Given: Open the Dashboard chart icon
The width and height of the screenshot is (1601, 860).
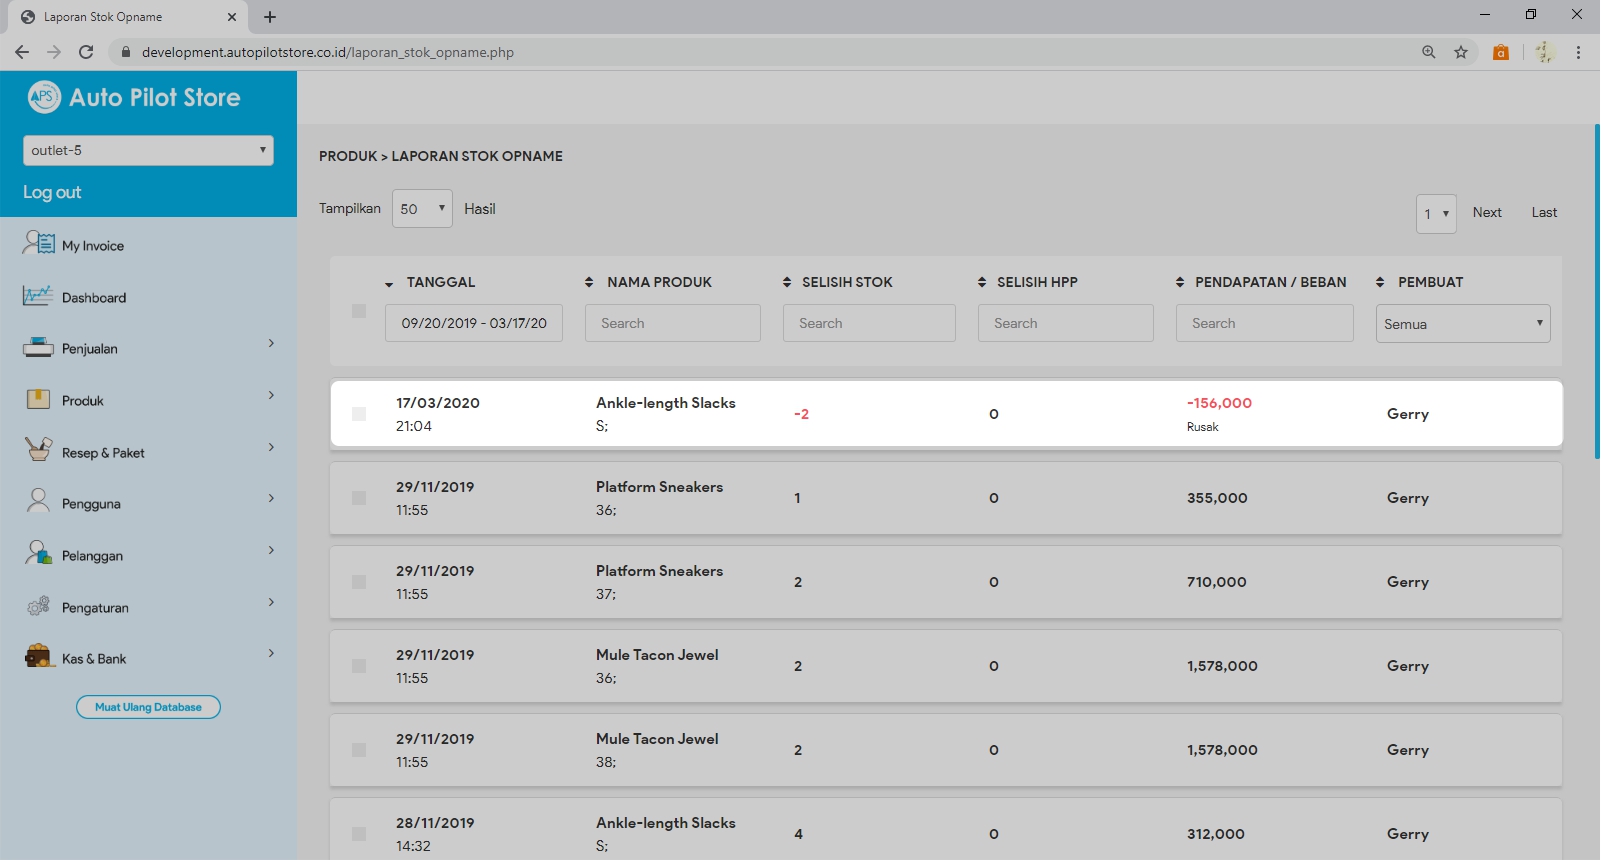Looking at the screenshot, I should click(38, 296).
